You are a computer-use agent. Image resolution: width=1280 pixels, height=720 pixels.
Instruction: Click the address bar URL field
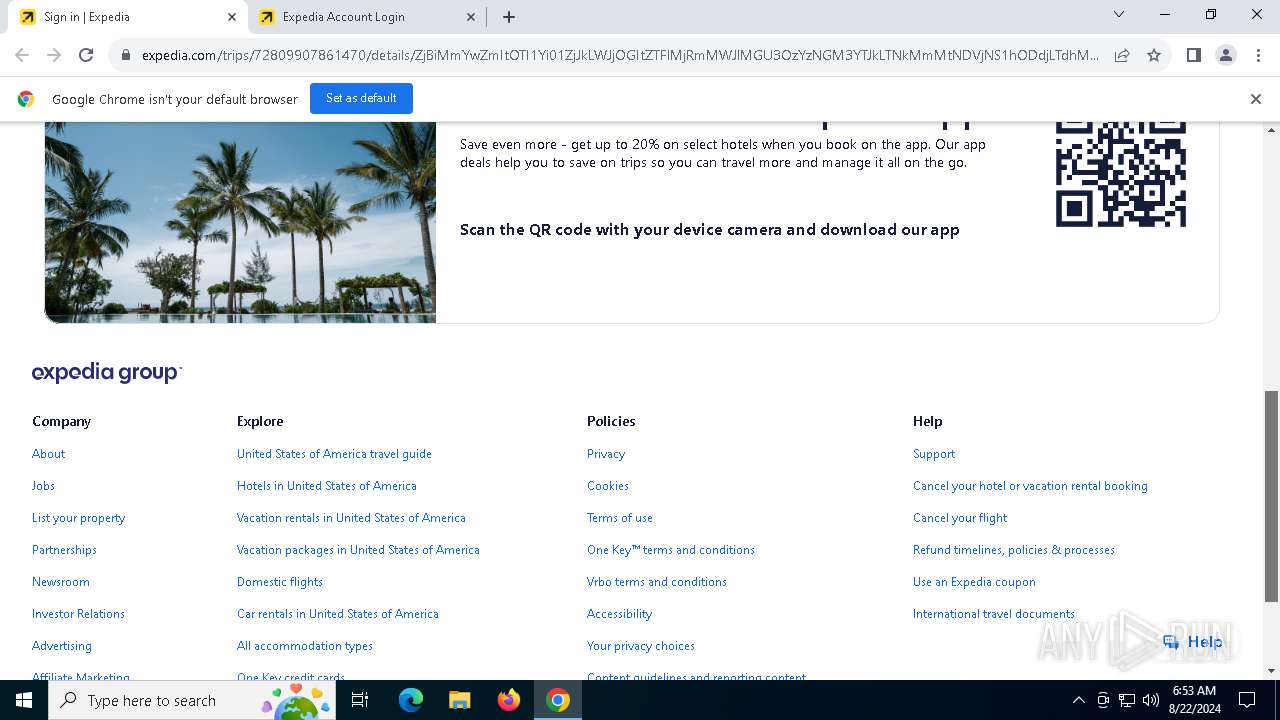click(x=620, y=55)
